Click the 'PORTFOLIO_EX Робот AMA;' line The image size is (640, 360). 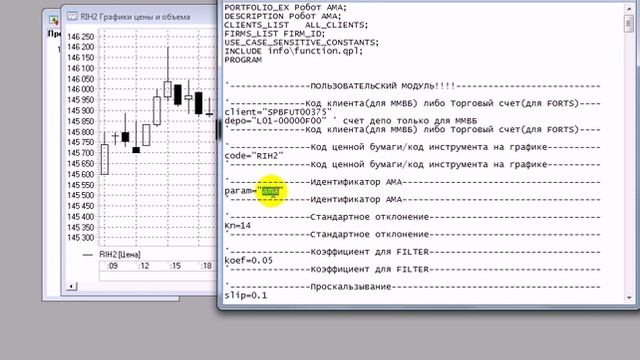coord(285,7)
